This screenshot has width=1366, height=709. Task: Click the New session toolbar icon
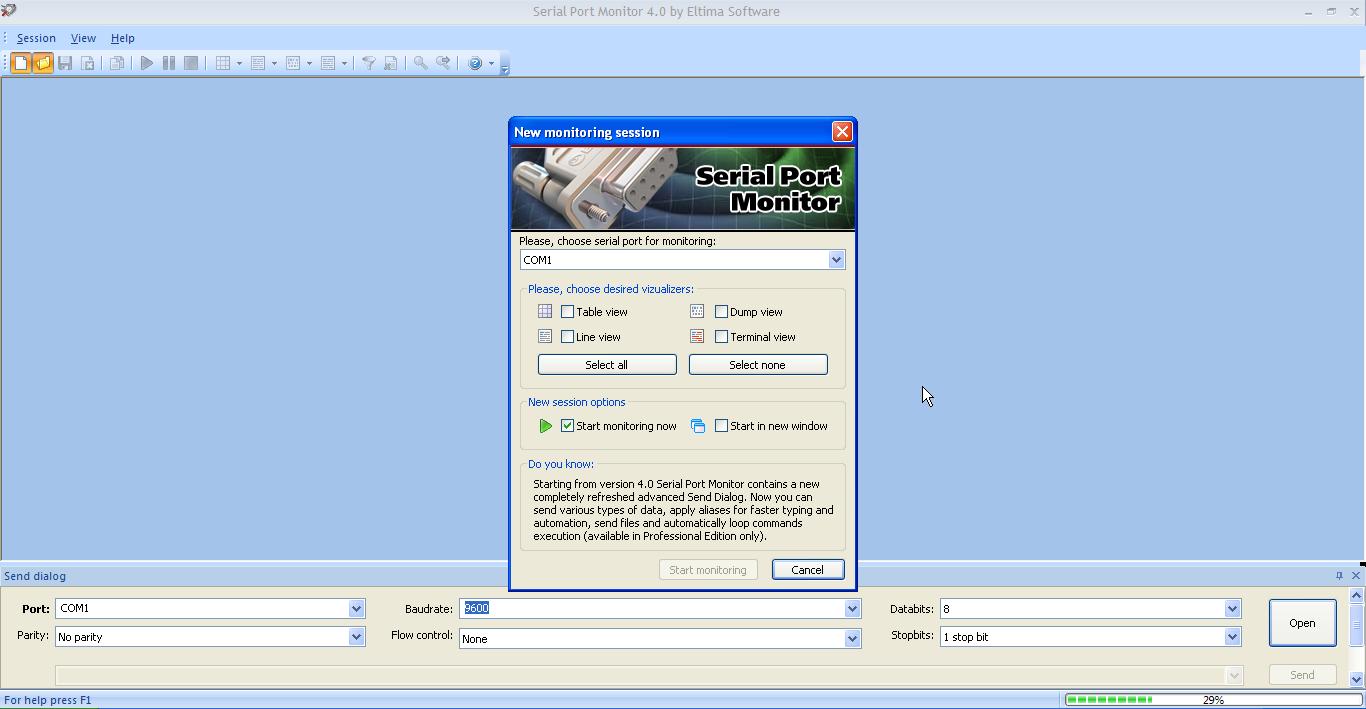(20, 63)
